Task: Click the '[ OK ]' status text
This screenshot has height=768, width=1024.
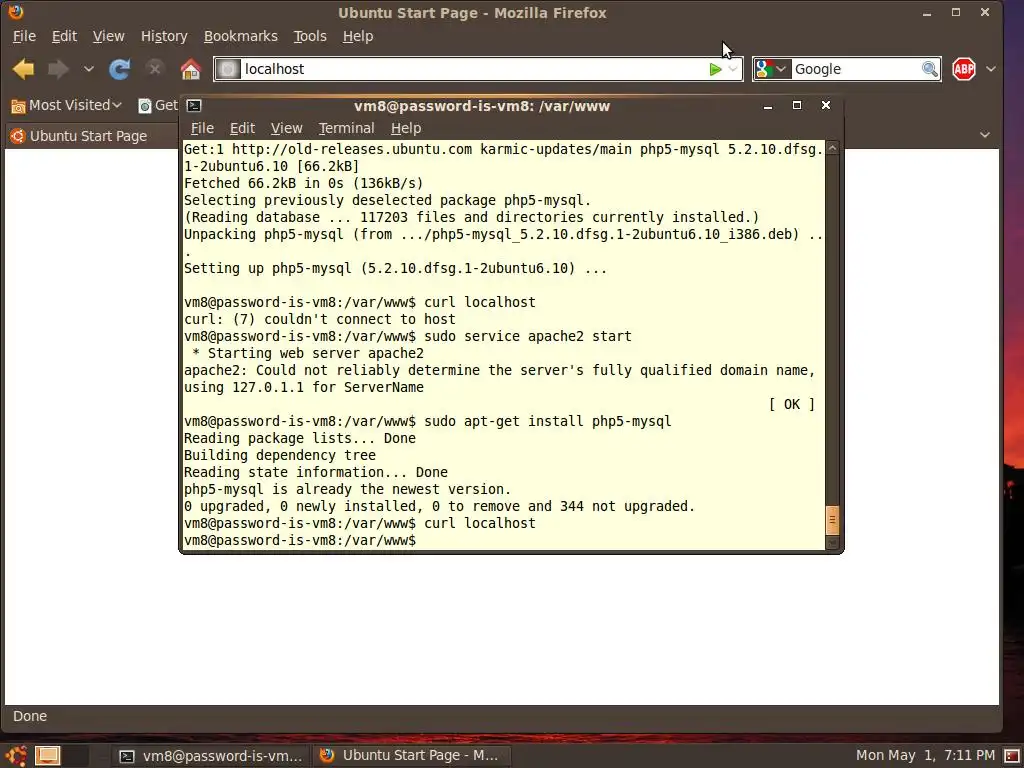Action: click(792, 404)
